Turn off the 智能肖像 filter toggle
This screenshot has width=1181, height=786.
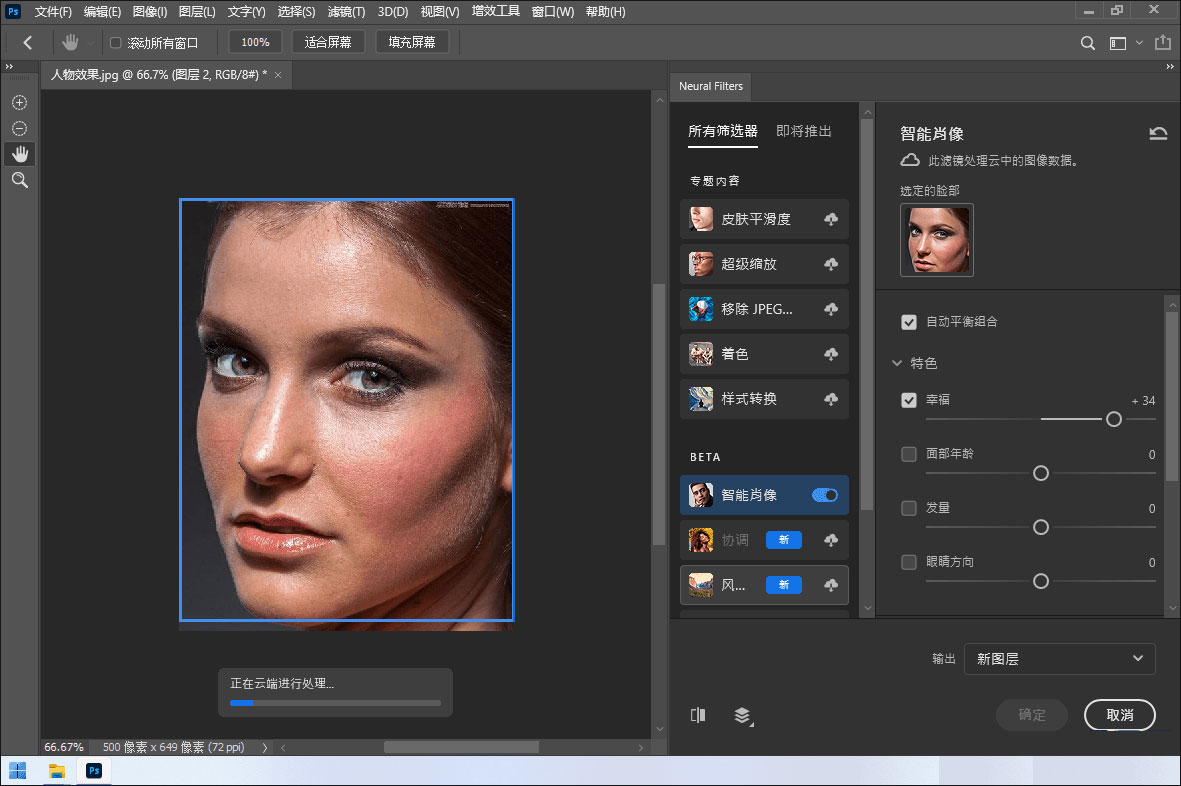pyautogui.click(x=825, y=495)
